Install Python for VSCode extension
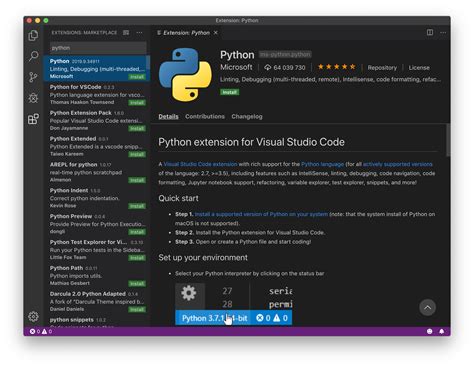 [137, 103]
